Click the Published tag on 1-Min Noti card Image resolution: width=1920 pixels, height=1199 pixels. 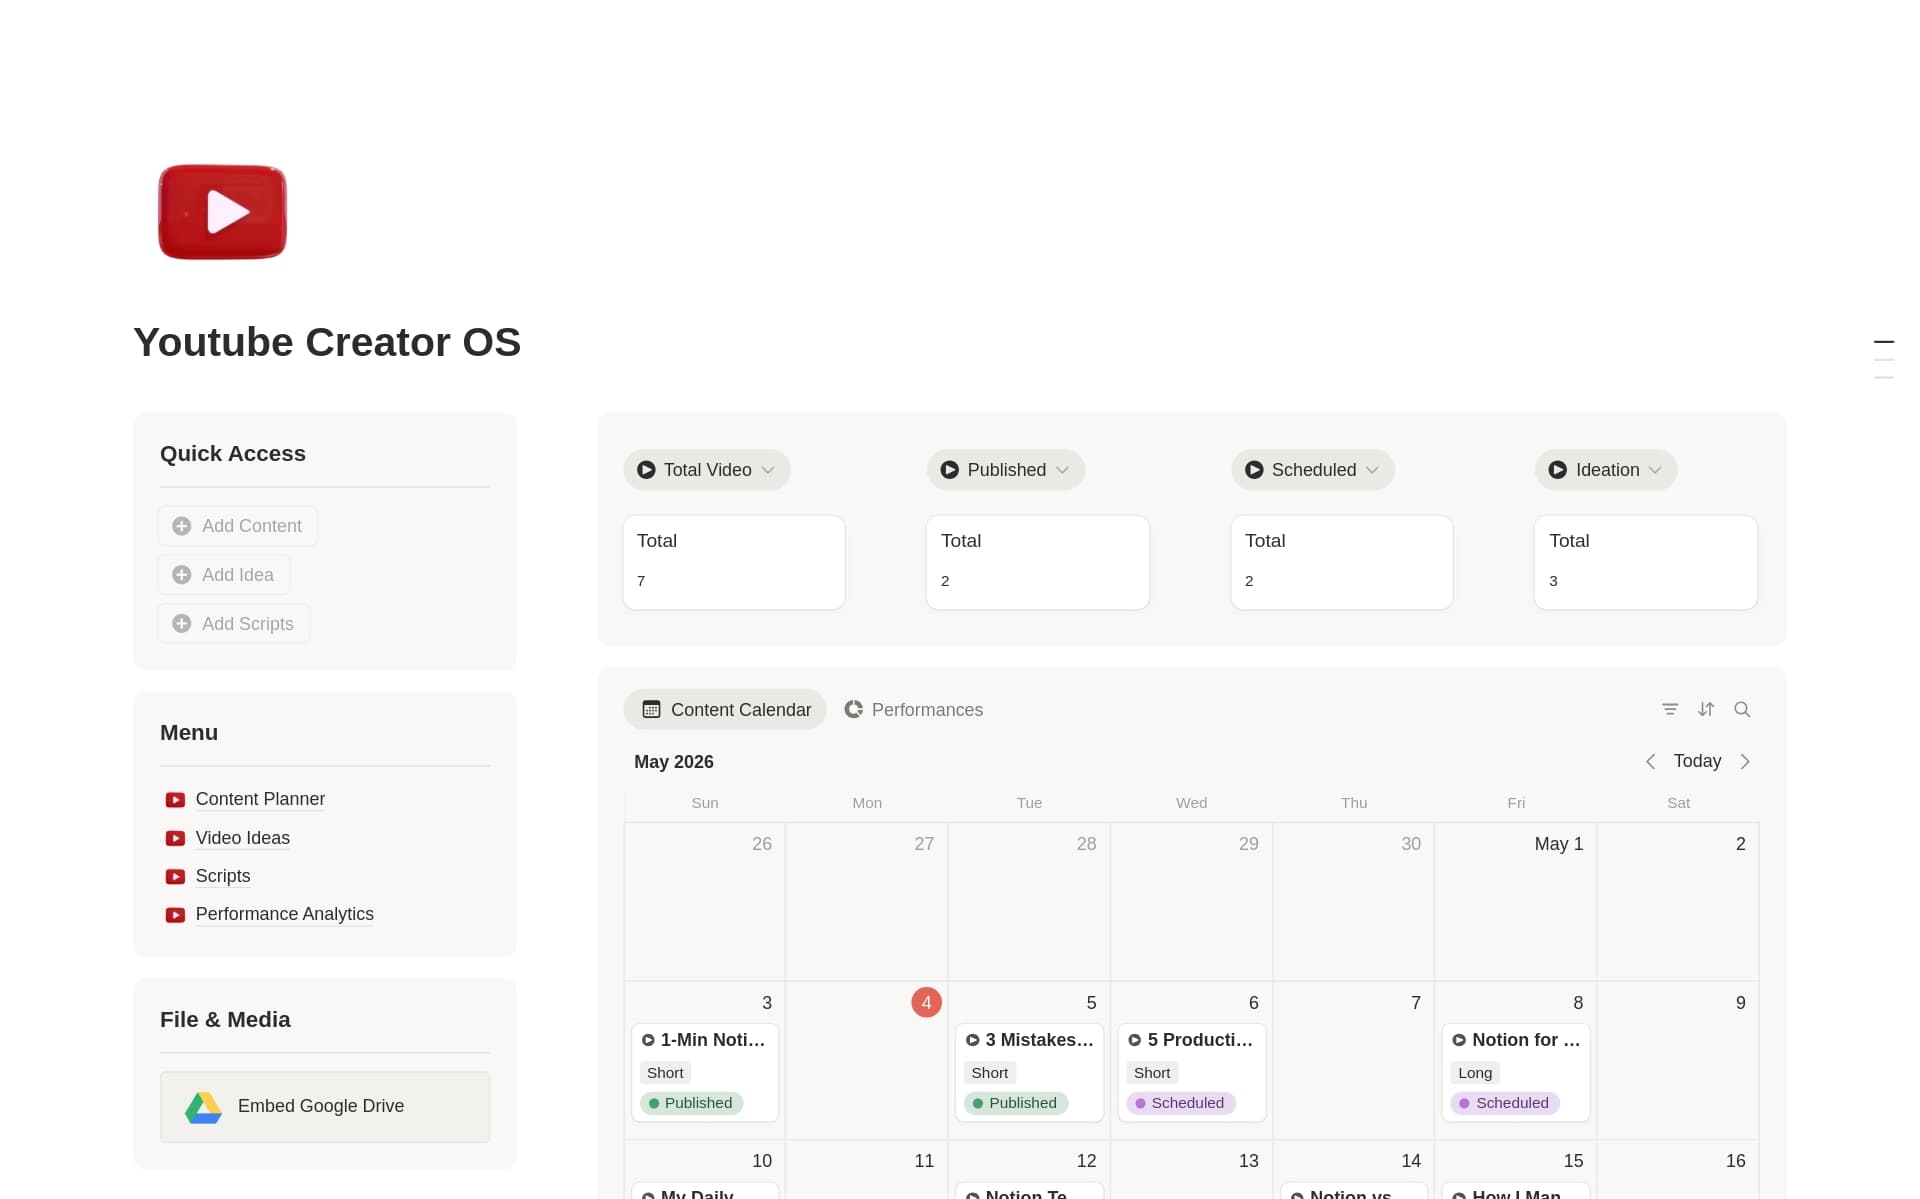click(691, 1103)
